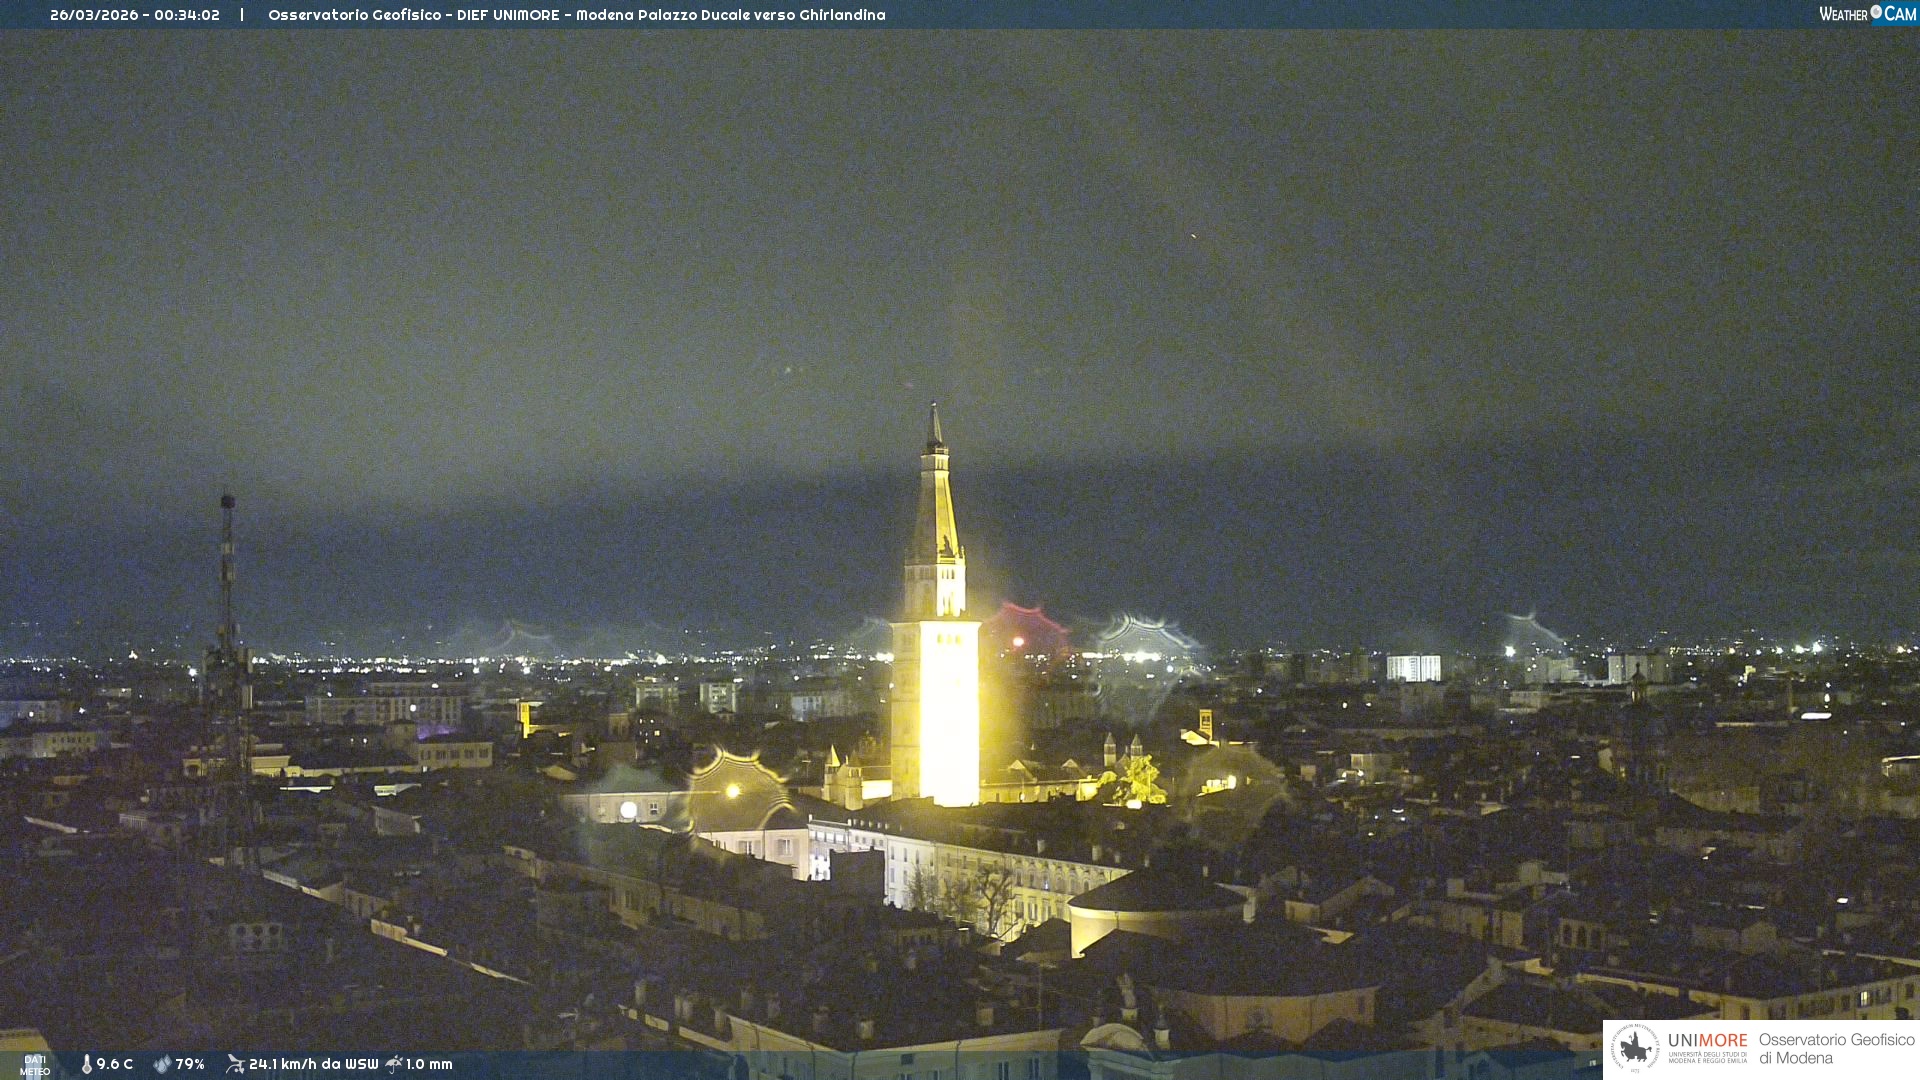1920x1080 pixels.
Task: Click the 79% humidity reading
Action: (190, 1064)
